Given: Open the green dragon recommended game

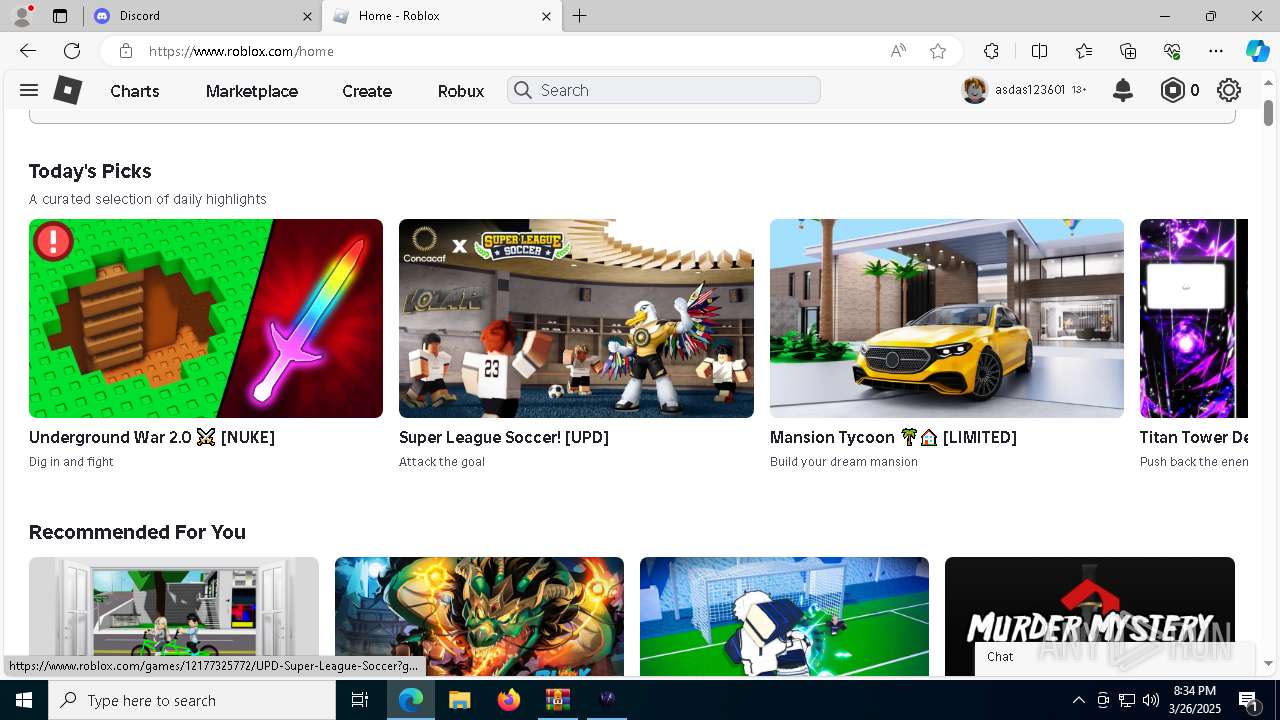Looking at the screenshot, I should coord(479,616).
